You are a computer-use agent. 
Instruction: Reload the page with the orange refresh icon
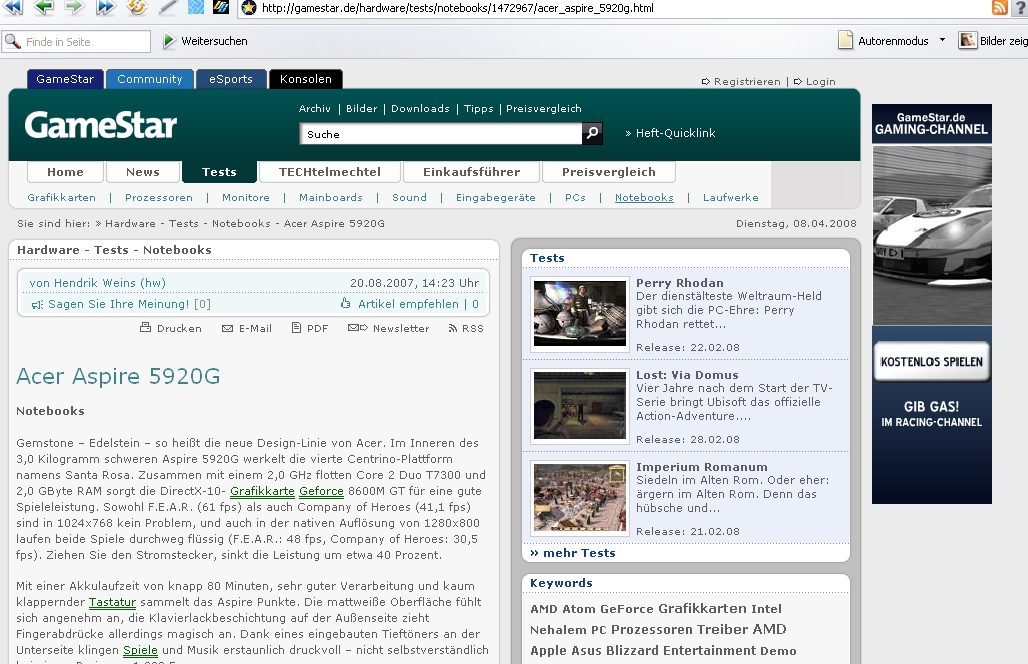(137, 7)
